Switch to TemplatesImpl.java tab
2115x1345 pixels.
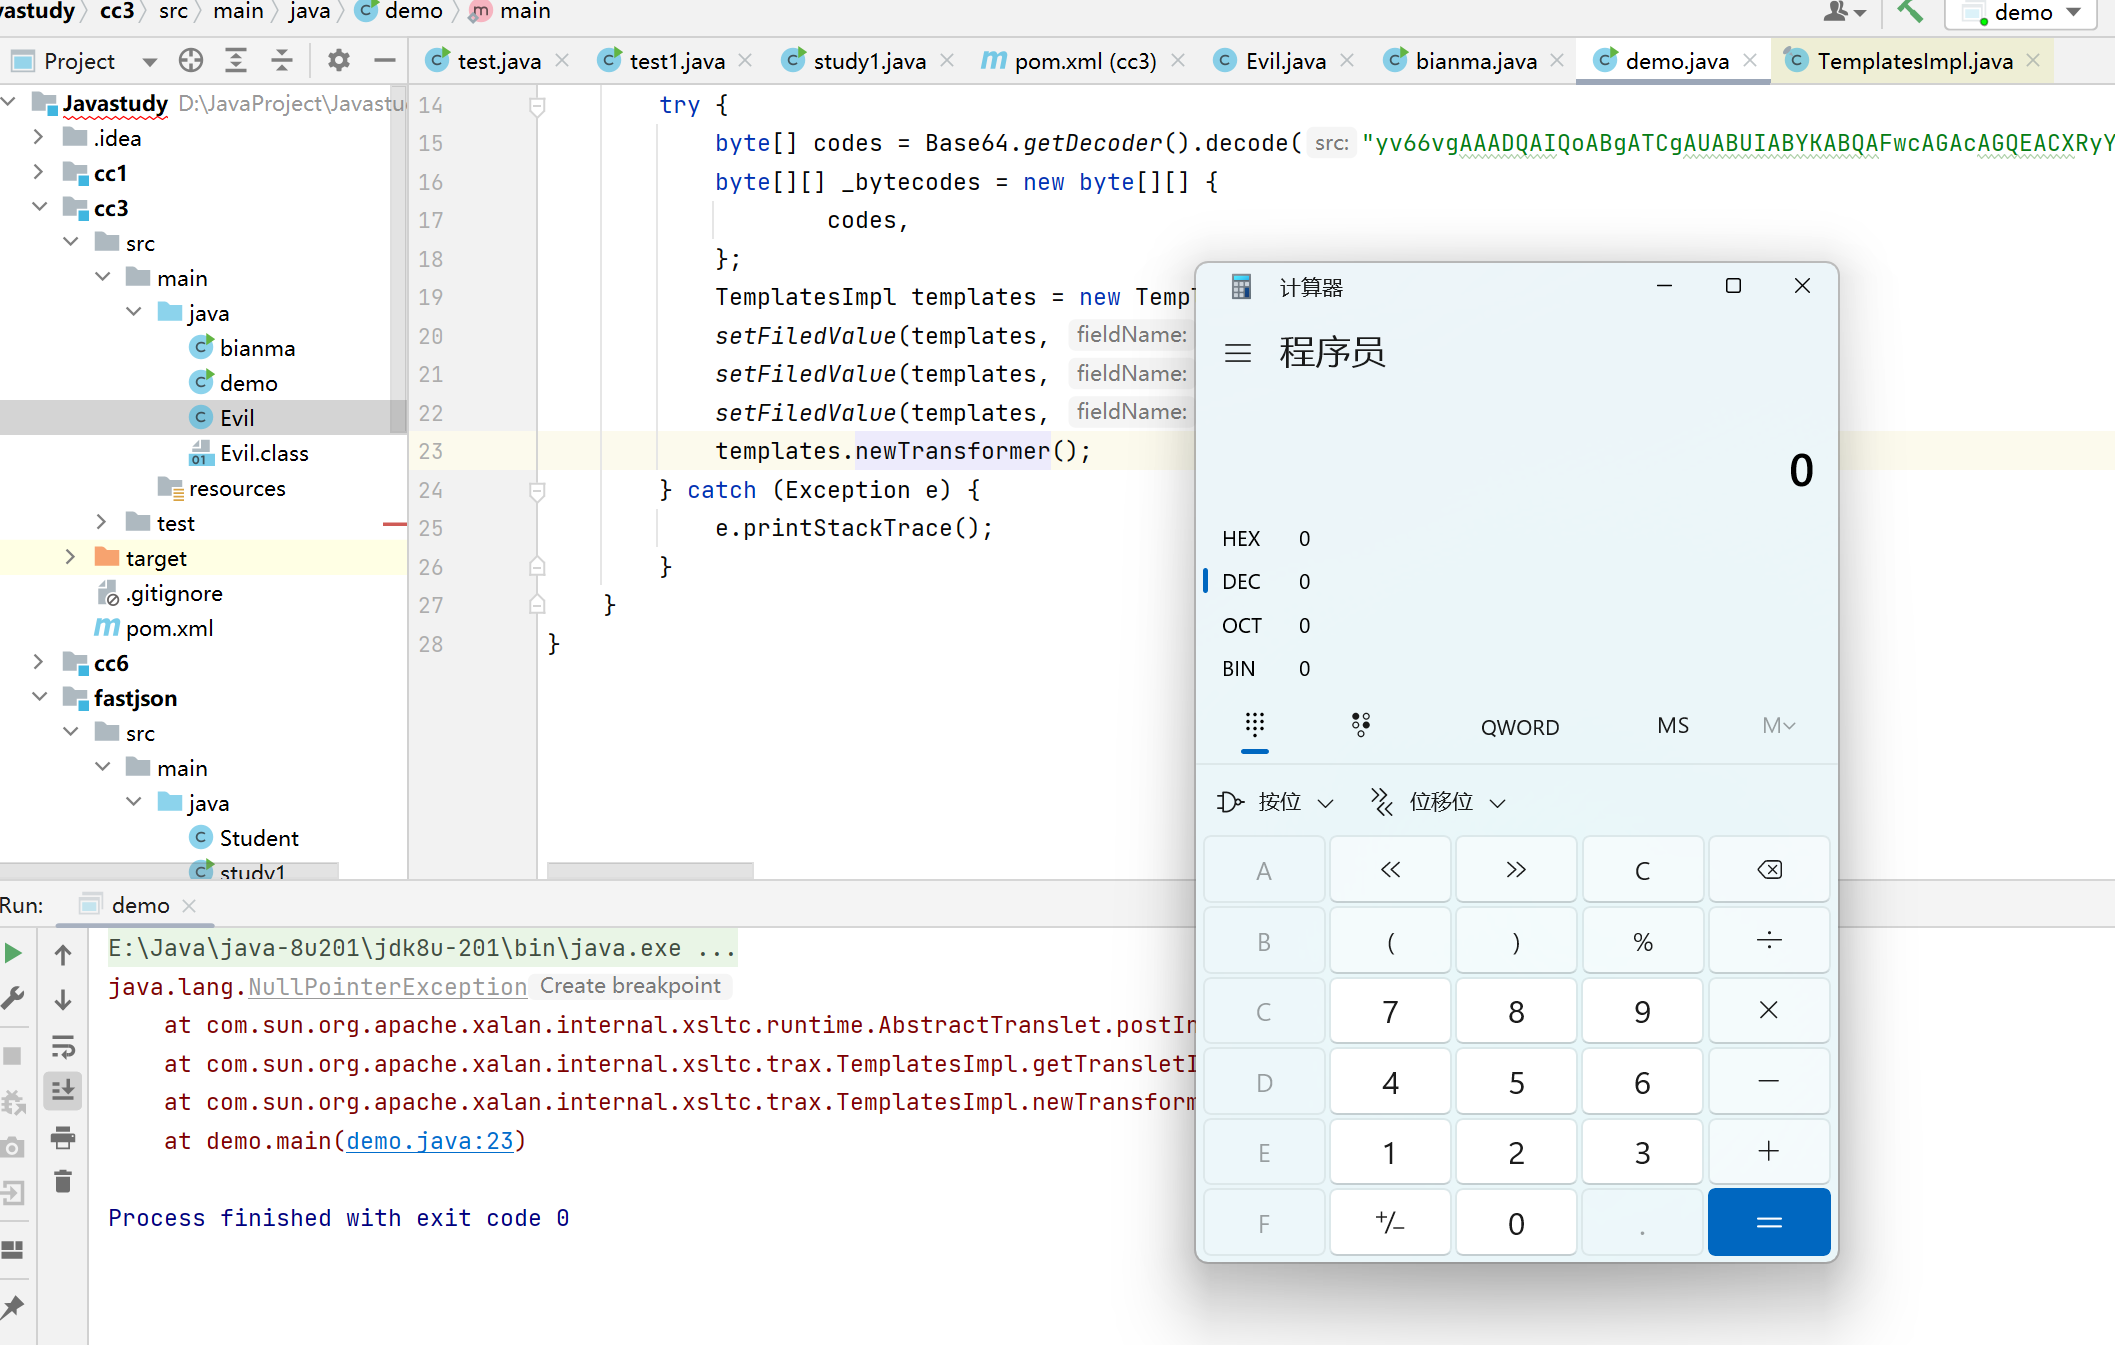1914,61
